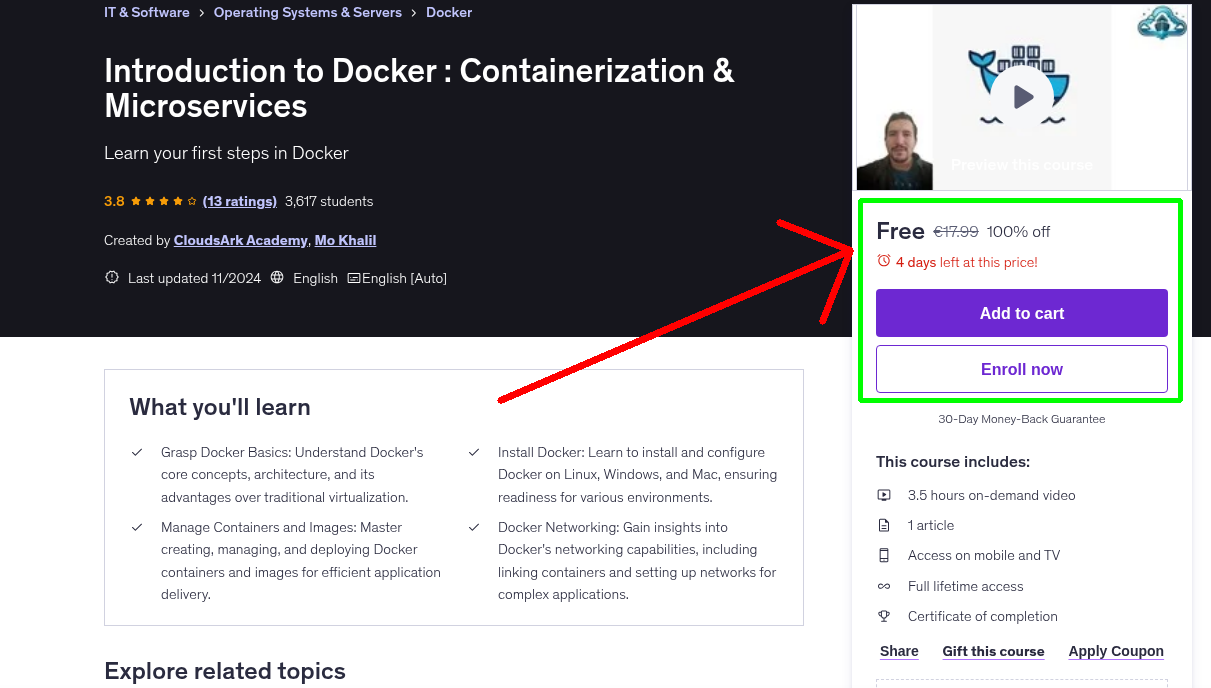This screenshot has width=1211, height=688.
Task: Click the on-demand video icon
Action: pyautogui.click(x=884, y=494)
